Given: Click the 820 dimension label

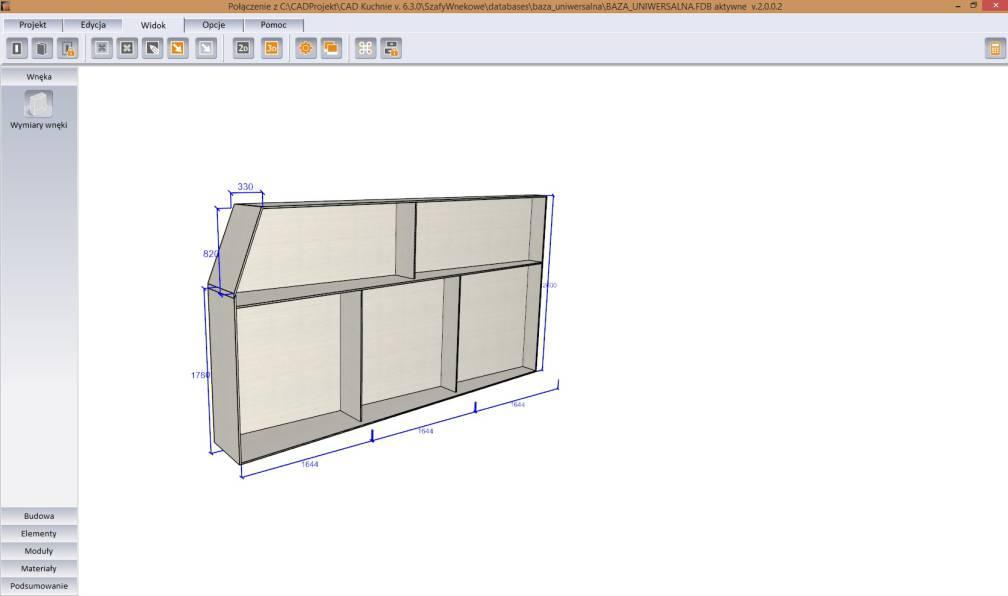Looking at the screenshot, I should [x=210, y=254].
